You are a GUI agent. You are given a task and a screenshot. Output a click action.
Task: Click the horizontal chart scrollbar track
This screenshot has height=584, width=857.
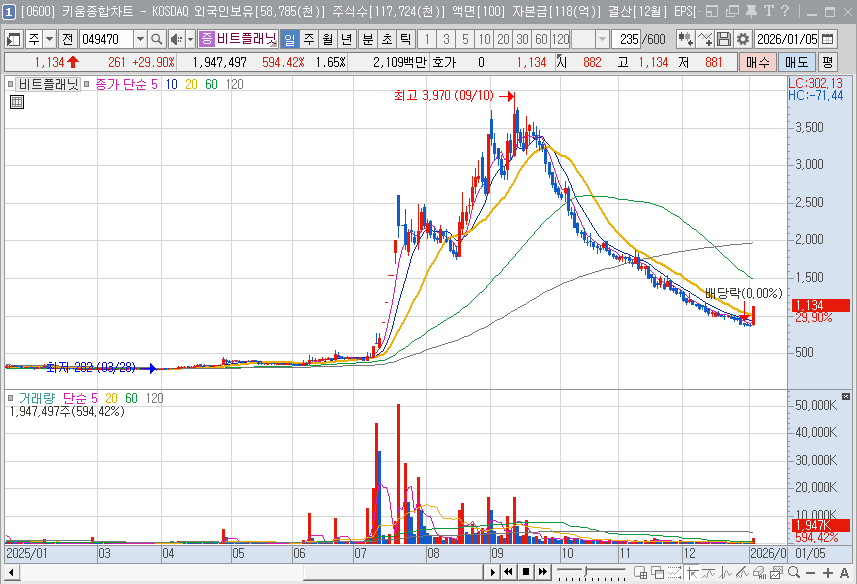point(250,573)
